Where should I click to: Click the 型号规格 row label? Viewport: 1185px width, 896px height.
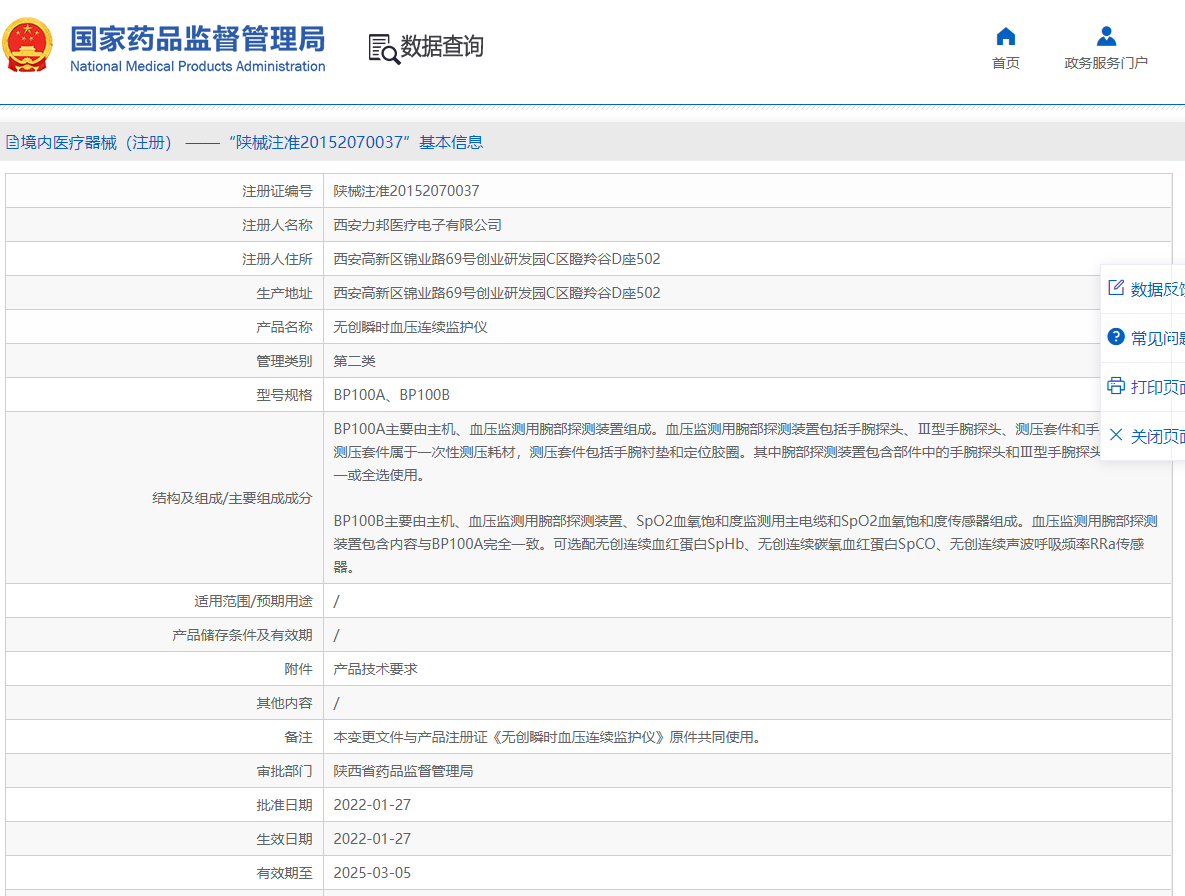[284, 395]
